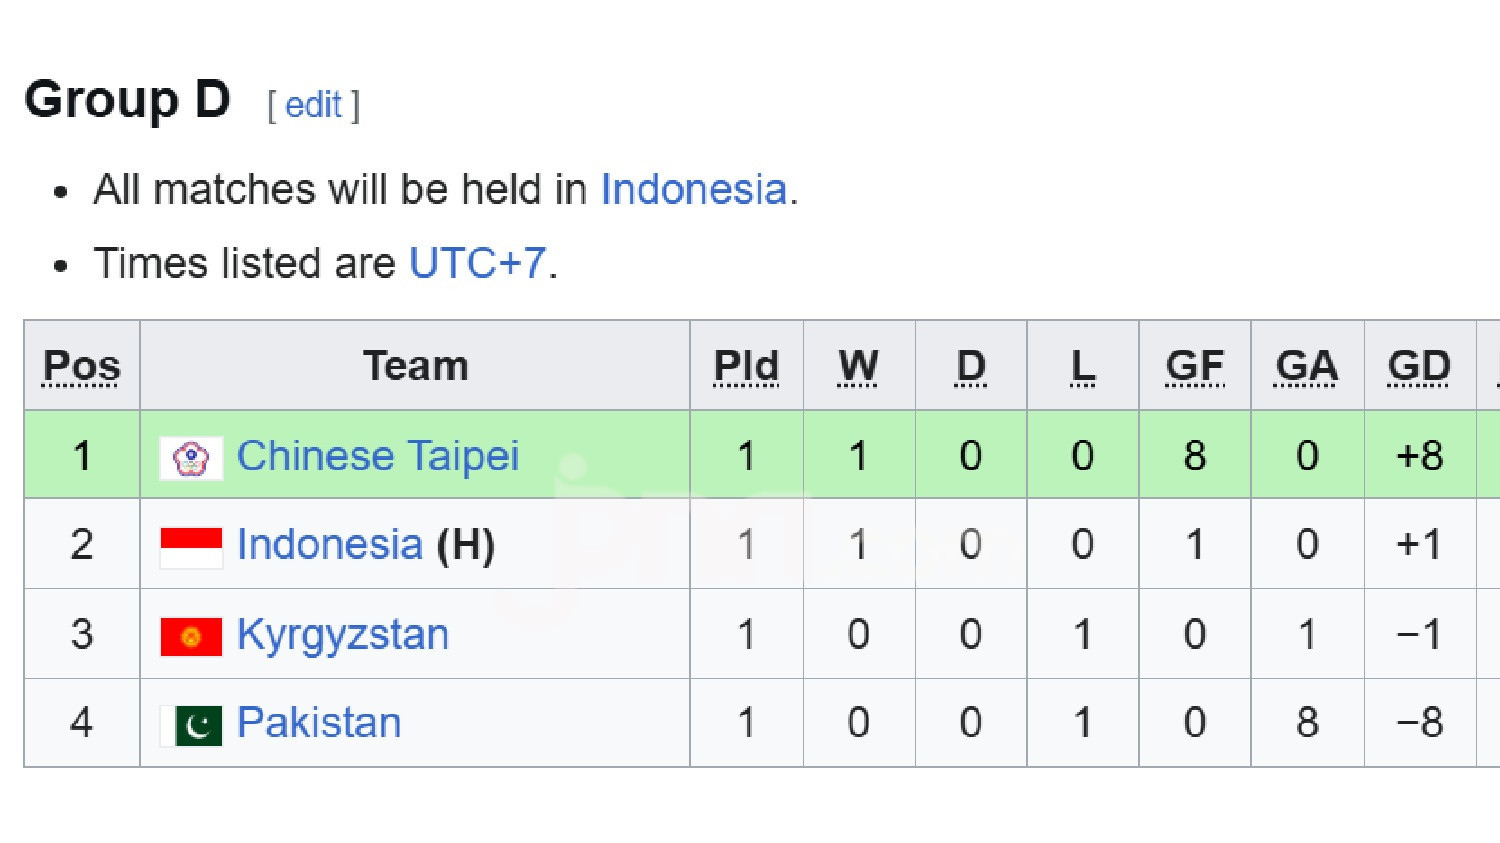The image size is (1500, 843).
Task: Open the Pakistan team link
Action: tap(319, 722)
